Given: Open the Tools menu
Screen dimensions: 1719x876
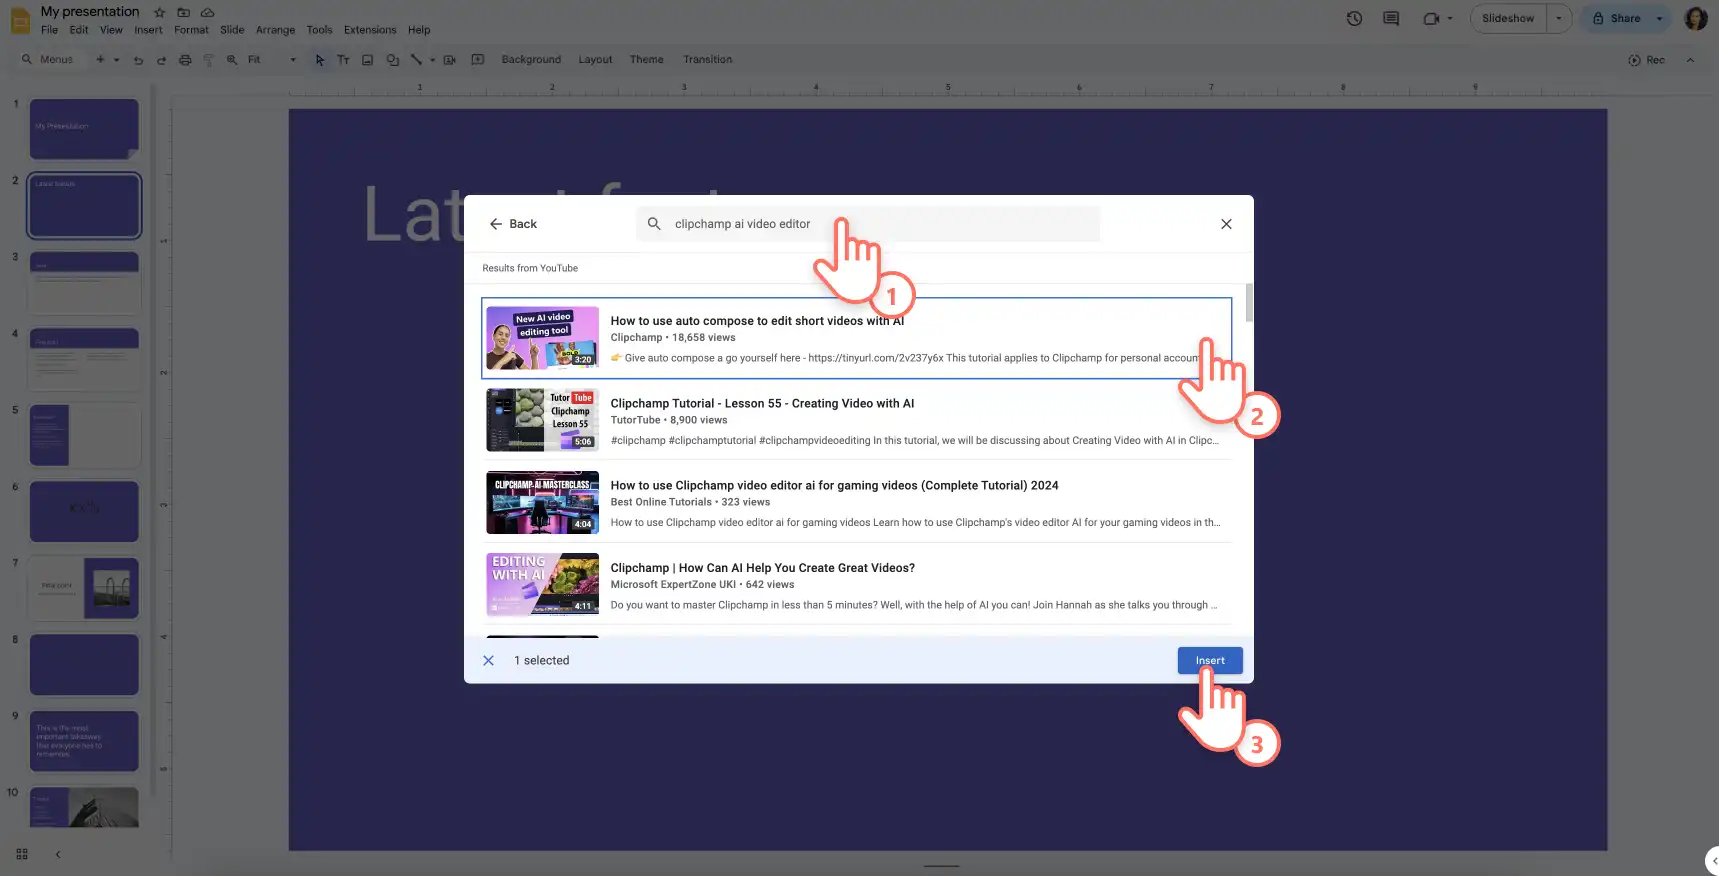Looking at the screenshot, I should (x=319, y=30).
